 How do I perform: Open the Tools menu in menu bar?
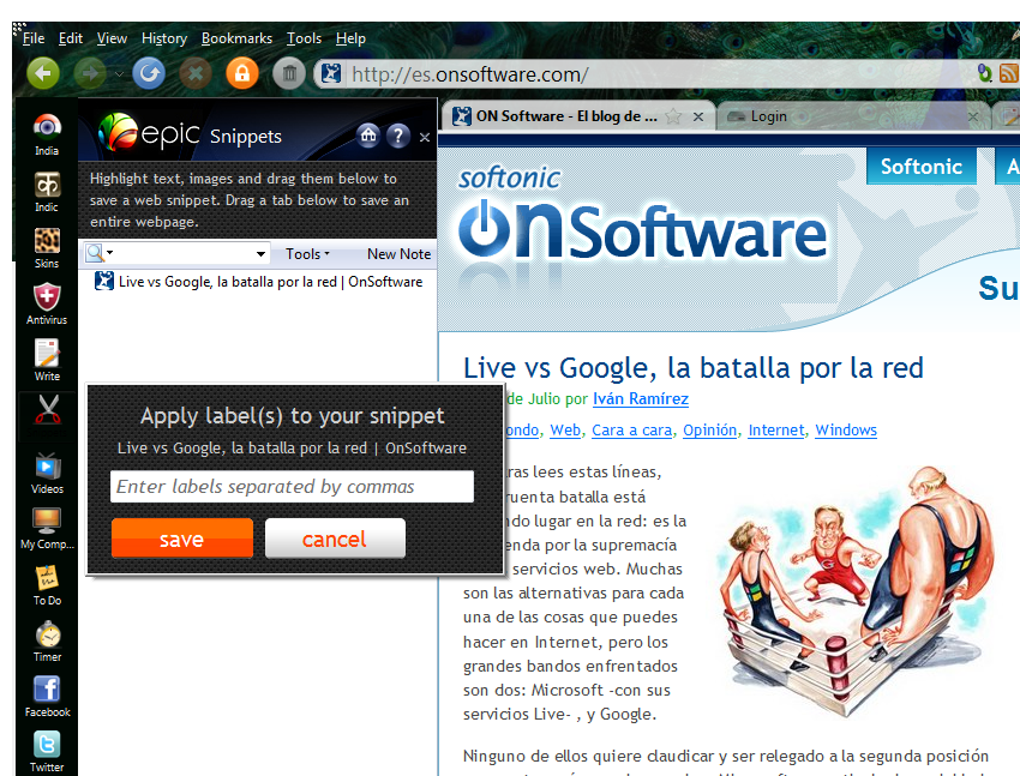(304, 38)
